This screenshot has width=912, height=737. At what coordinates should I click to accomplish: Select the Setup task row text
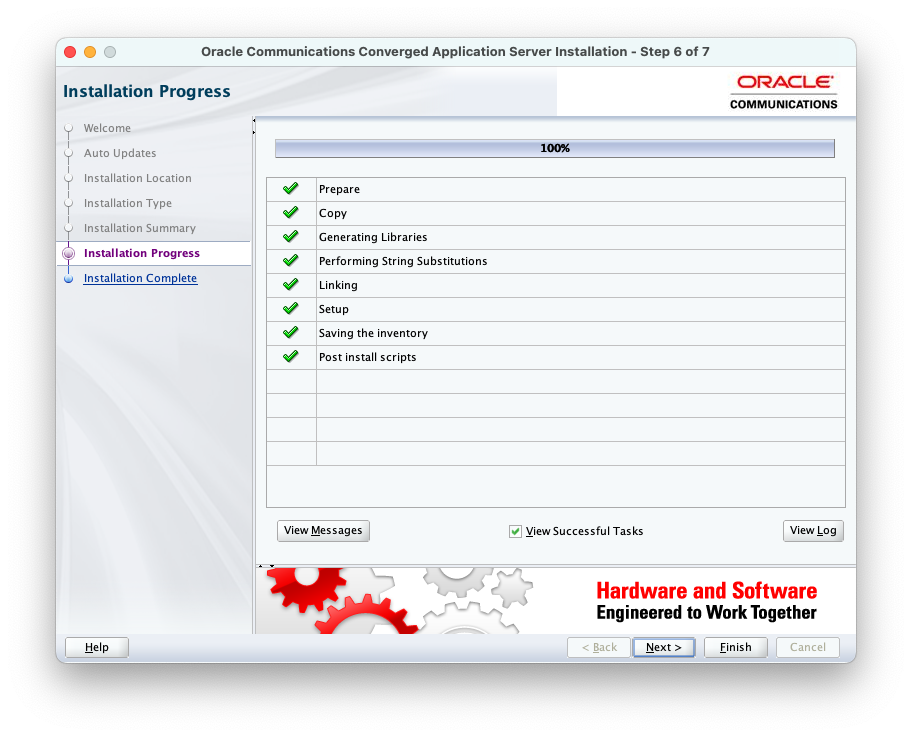tap(333, 309)
